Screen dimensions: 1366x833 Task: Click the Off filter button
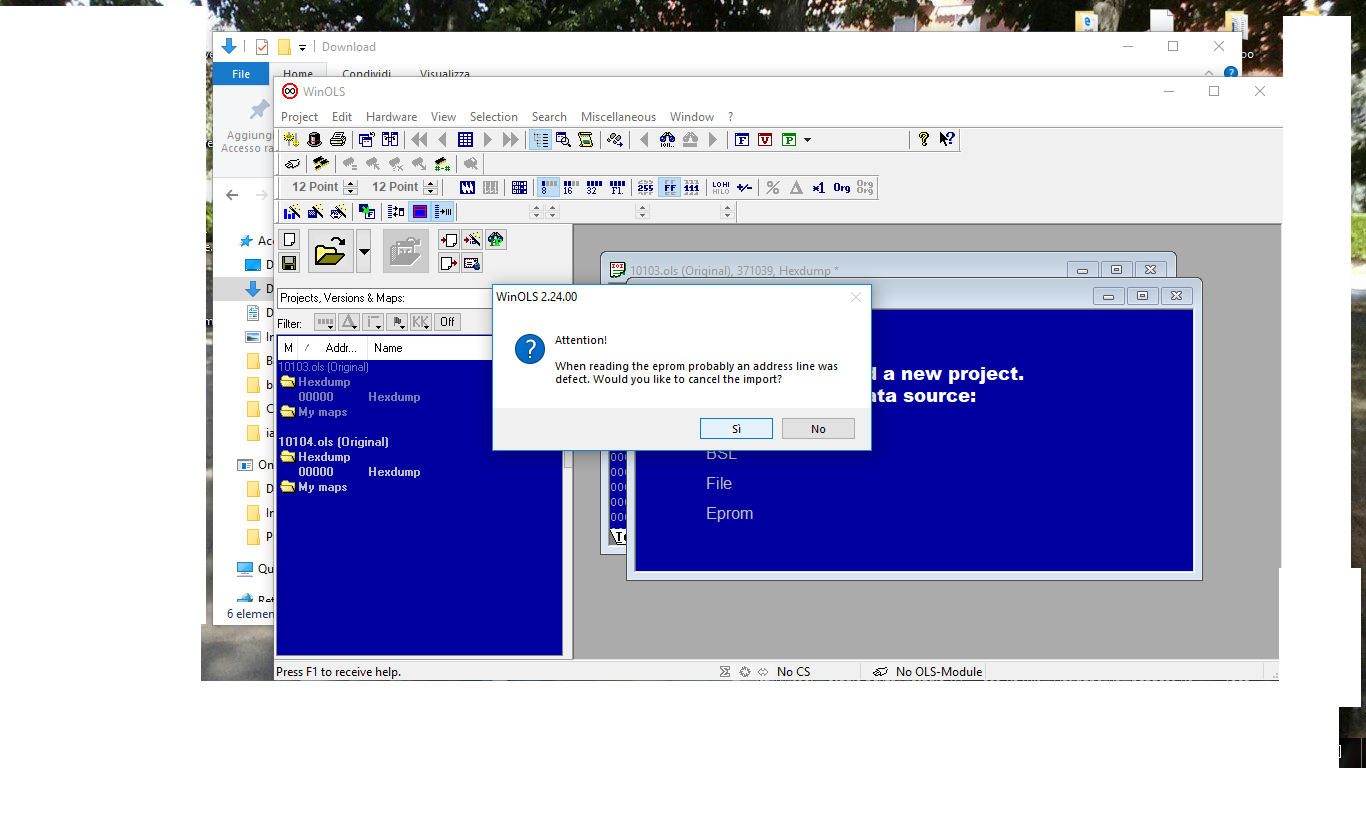(448, 322)
